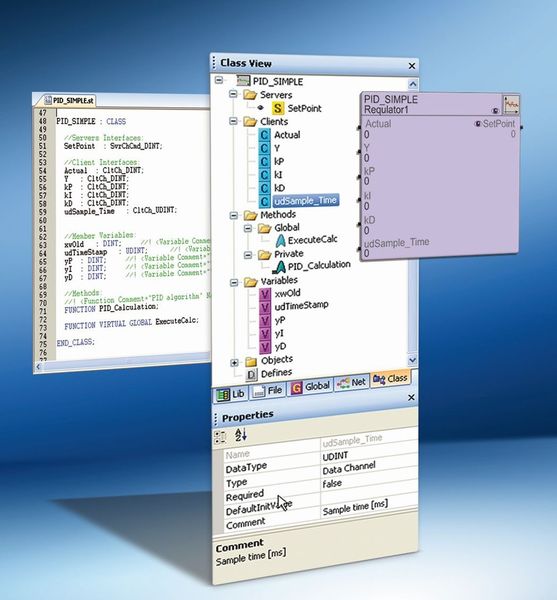Close the Class View panel
Image resolution: width=557 pixels, height=600 pixels.
pos(412,66)
